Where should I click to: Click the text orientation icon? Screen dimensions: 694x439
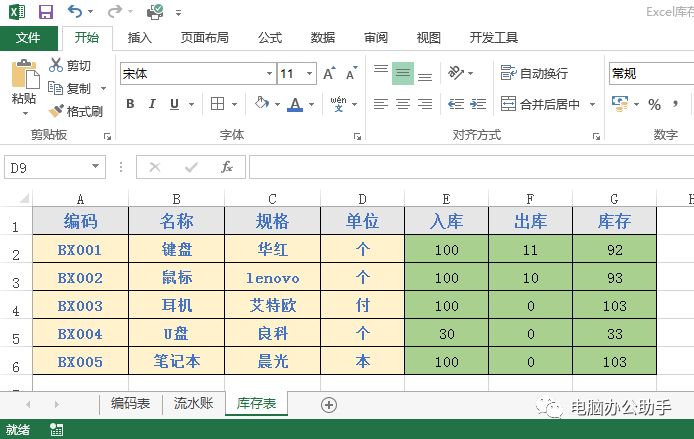tap(456, 73)
